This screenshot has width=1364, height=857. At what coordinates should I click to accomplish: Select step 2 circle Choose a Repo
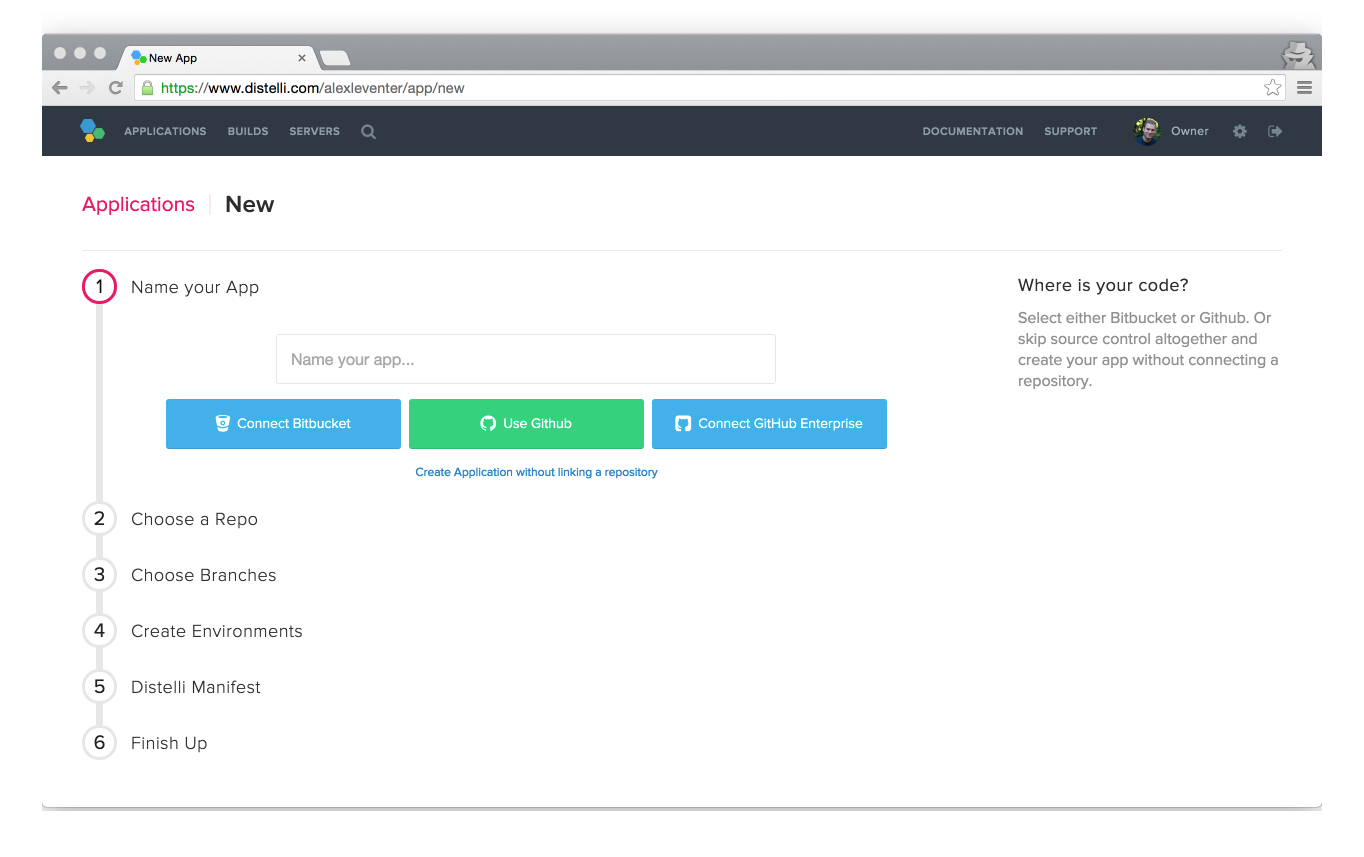99,519
